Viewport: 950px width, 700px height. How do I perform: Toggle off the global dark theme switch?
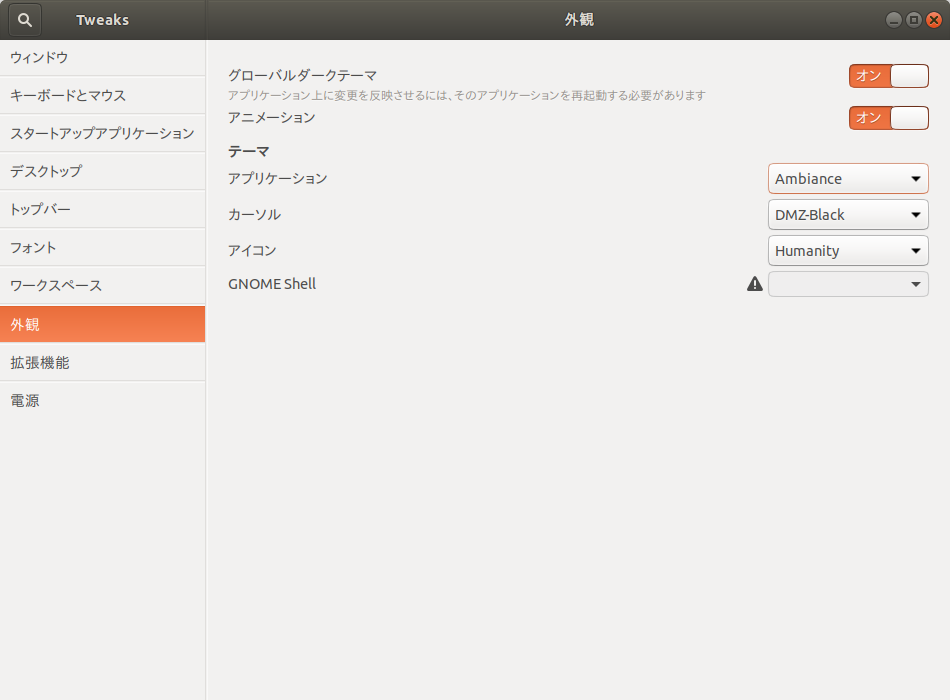(x=888, y=76)
